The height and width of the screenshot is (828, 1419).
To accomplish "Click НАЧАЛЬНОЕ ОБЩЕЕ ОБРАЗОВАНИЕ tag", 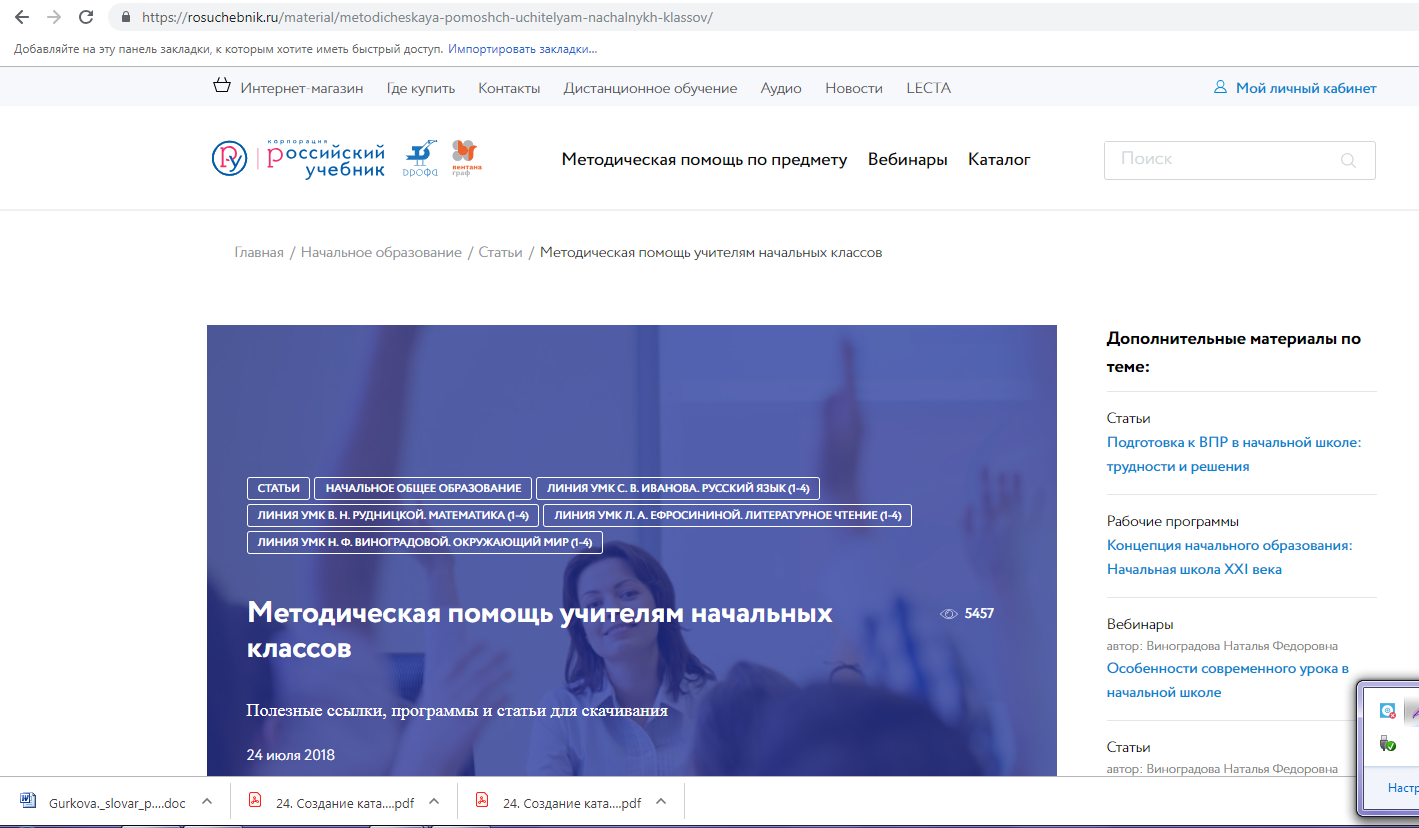I will pyautogui.click(x=423, y=488).
